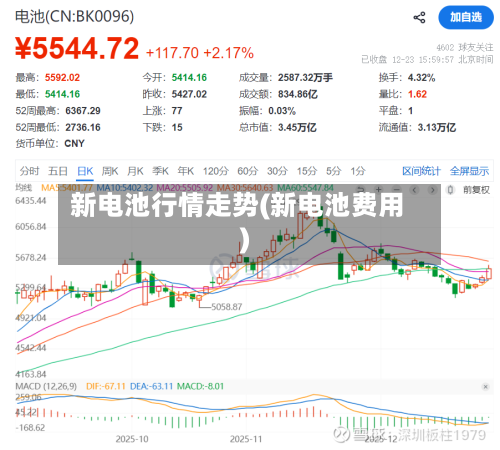The height and width of the screenshot is (450, 500).
Task: Click the price ¥5544.72
Action: tap(77, 49)
